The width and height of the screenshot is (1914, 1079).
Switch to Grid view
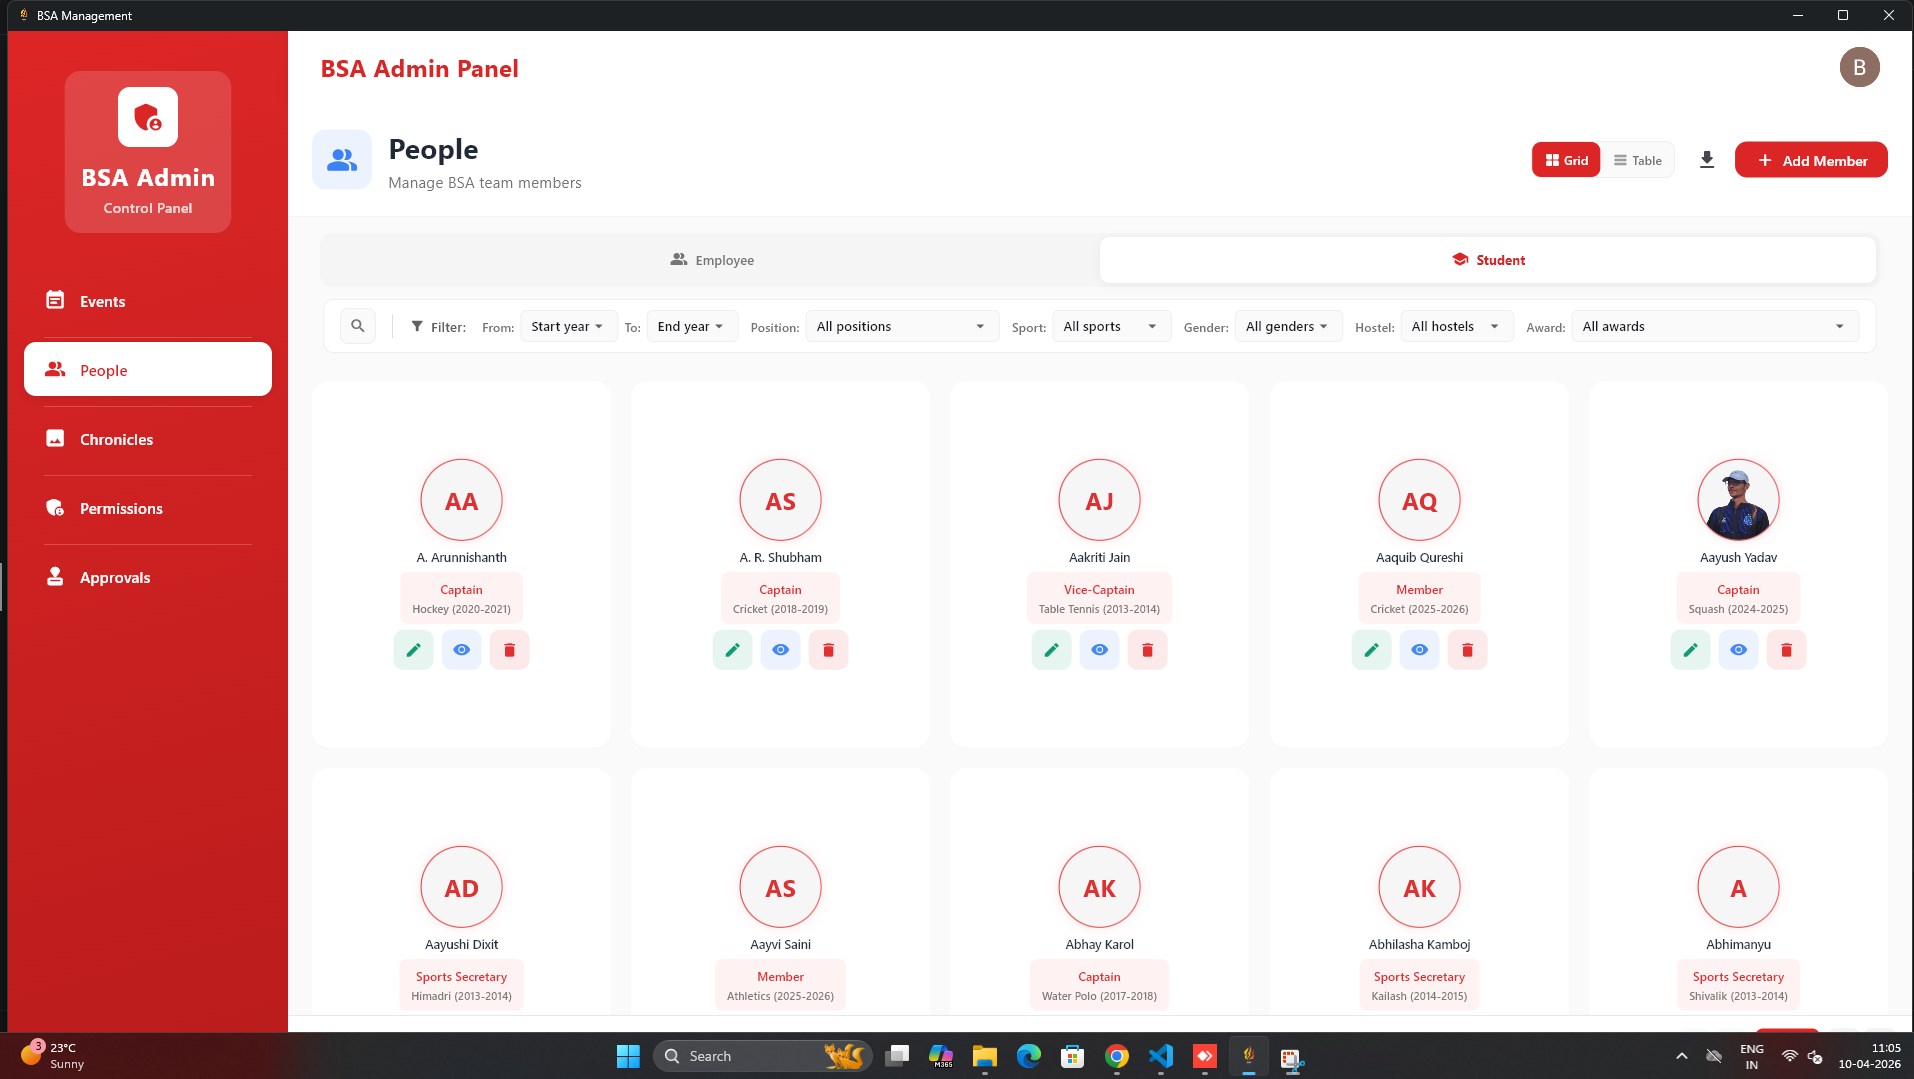(1566, 160)
